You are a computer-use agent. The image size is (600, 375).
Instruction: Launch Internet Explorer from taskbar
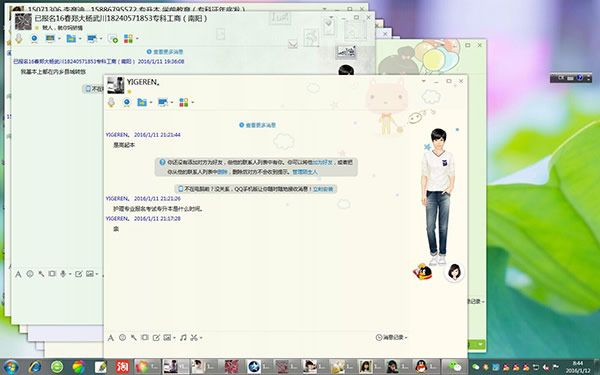(35, 367)
